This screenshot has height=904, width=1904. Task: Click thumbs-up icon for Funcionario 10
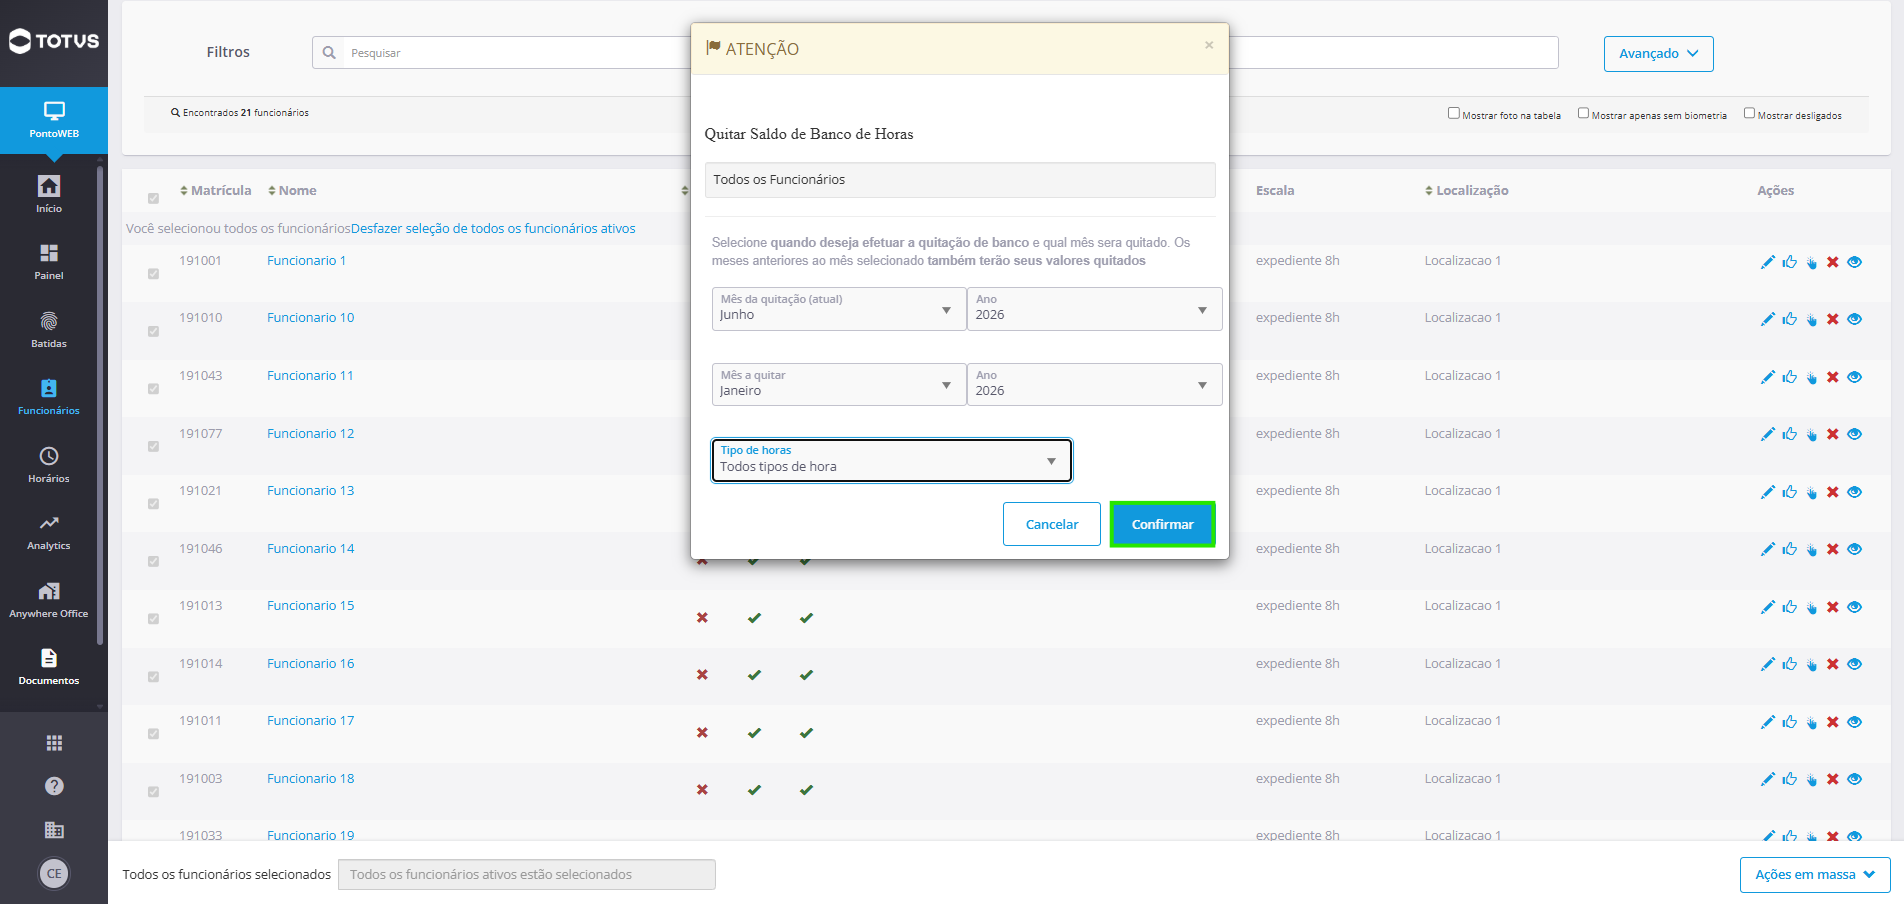click(1790, 319)
